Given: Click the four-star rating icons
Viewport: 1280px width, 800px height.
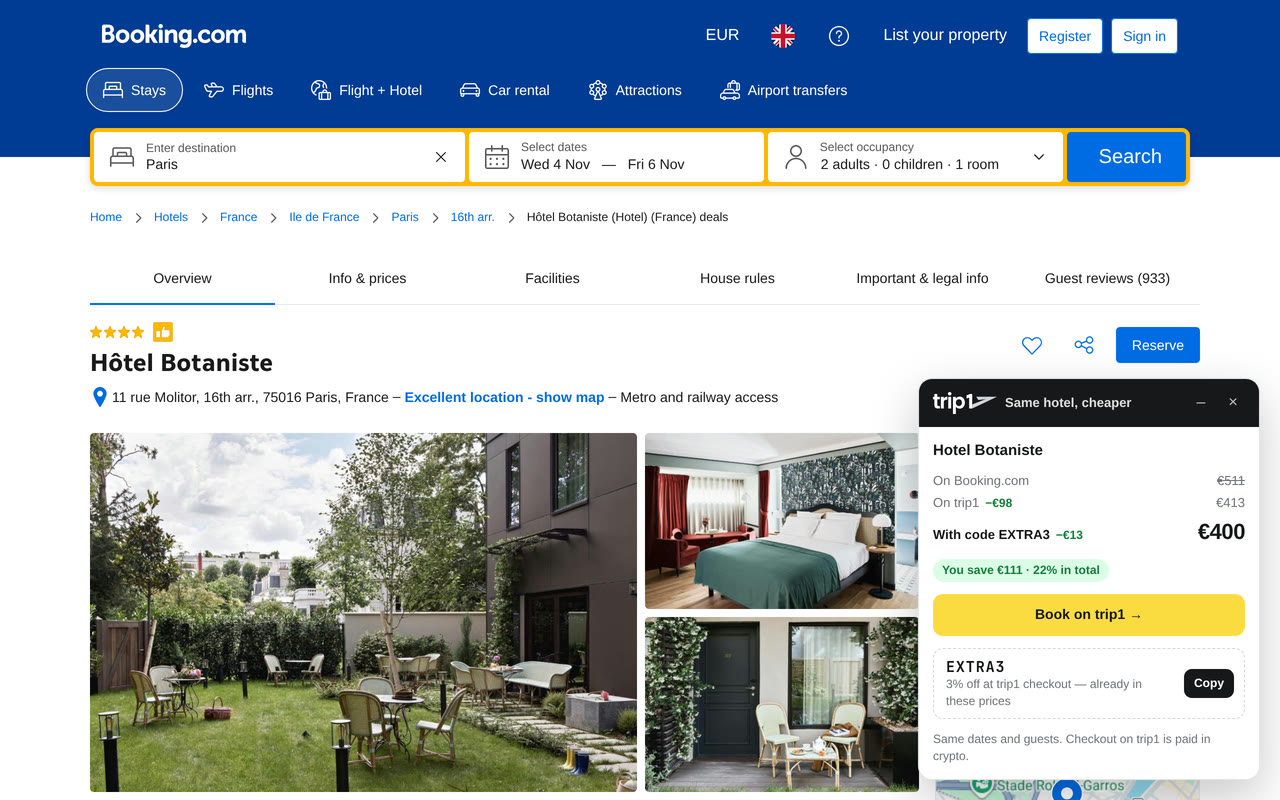Looking at the screenshot, I should point(117,332).
